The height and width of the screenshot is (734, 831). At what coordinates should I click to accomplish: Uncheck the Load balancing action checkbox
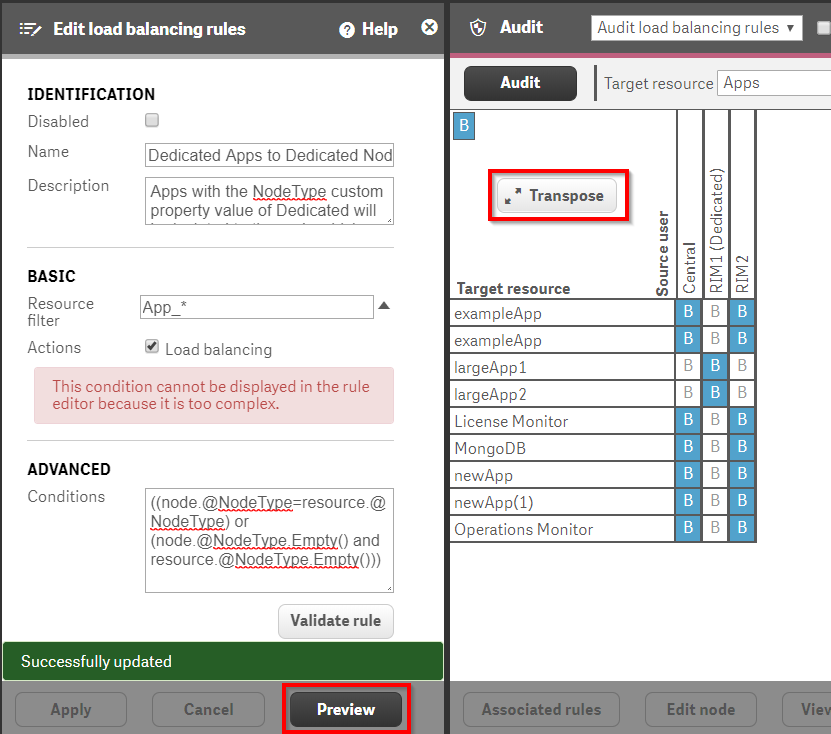click(152, 347)
